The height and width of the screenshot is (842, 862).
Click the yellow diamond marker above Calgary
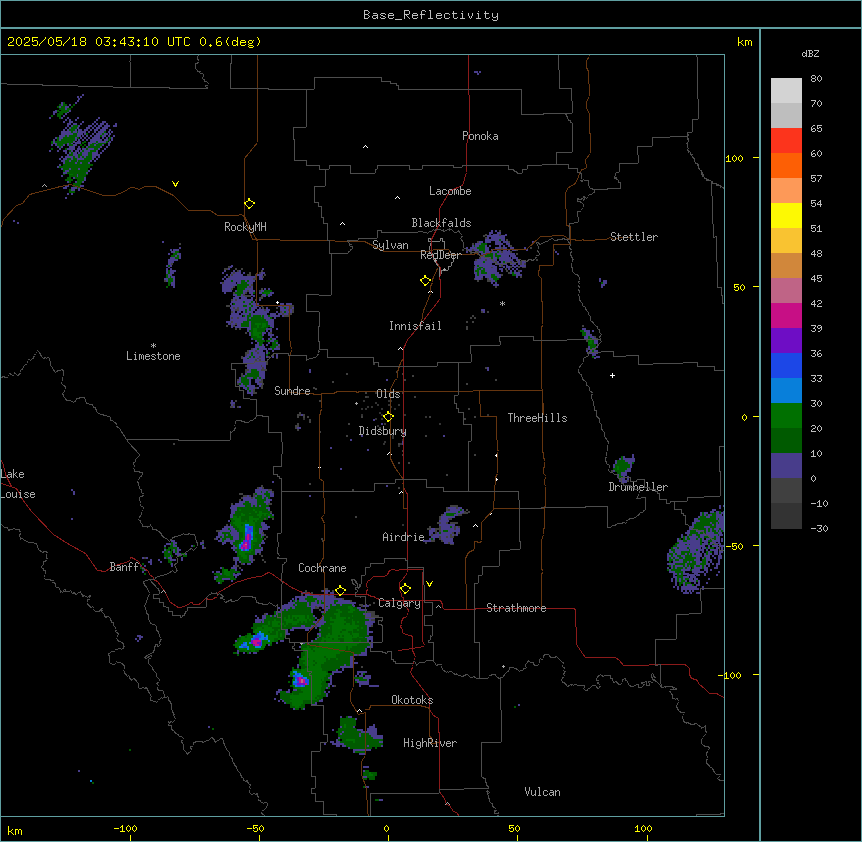405,589
